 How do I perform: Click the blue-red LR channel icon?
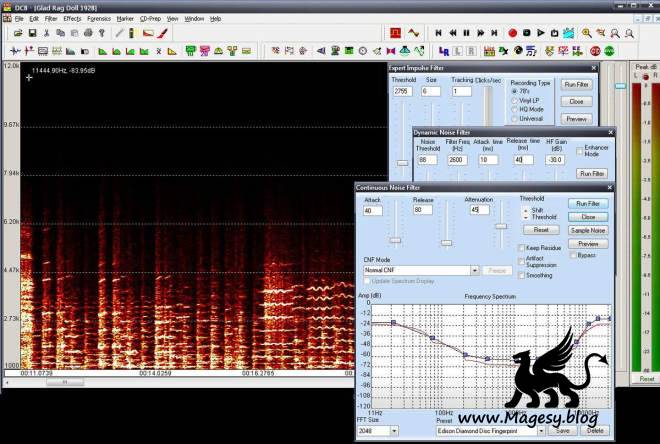[x=444, y=51]
